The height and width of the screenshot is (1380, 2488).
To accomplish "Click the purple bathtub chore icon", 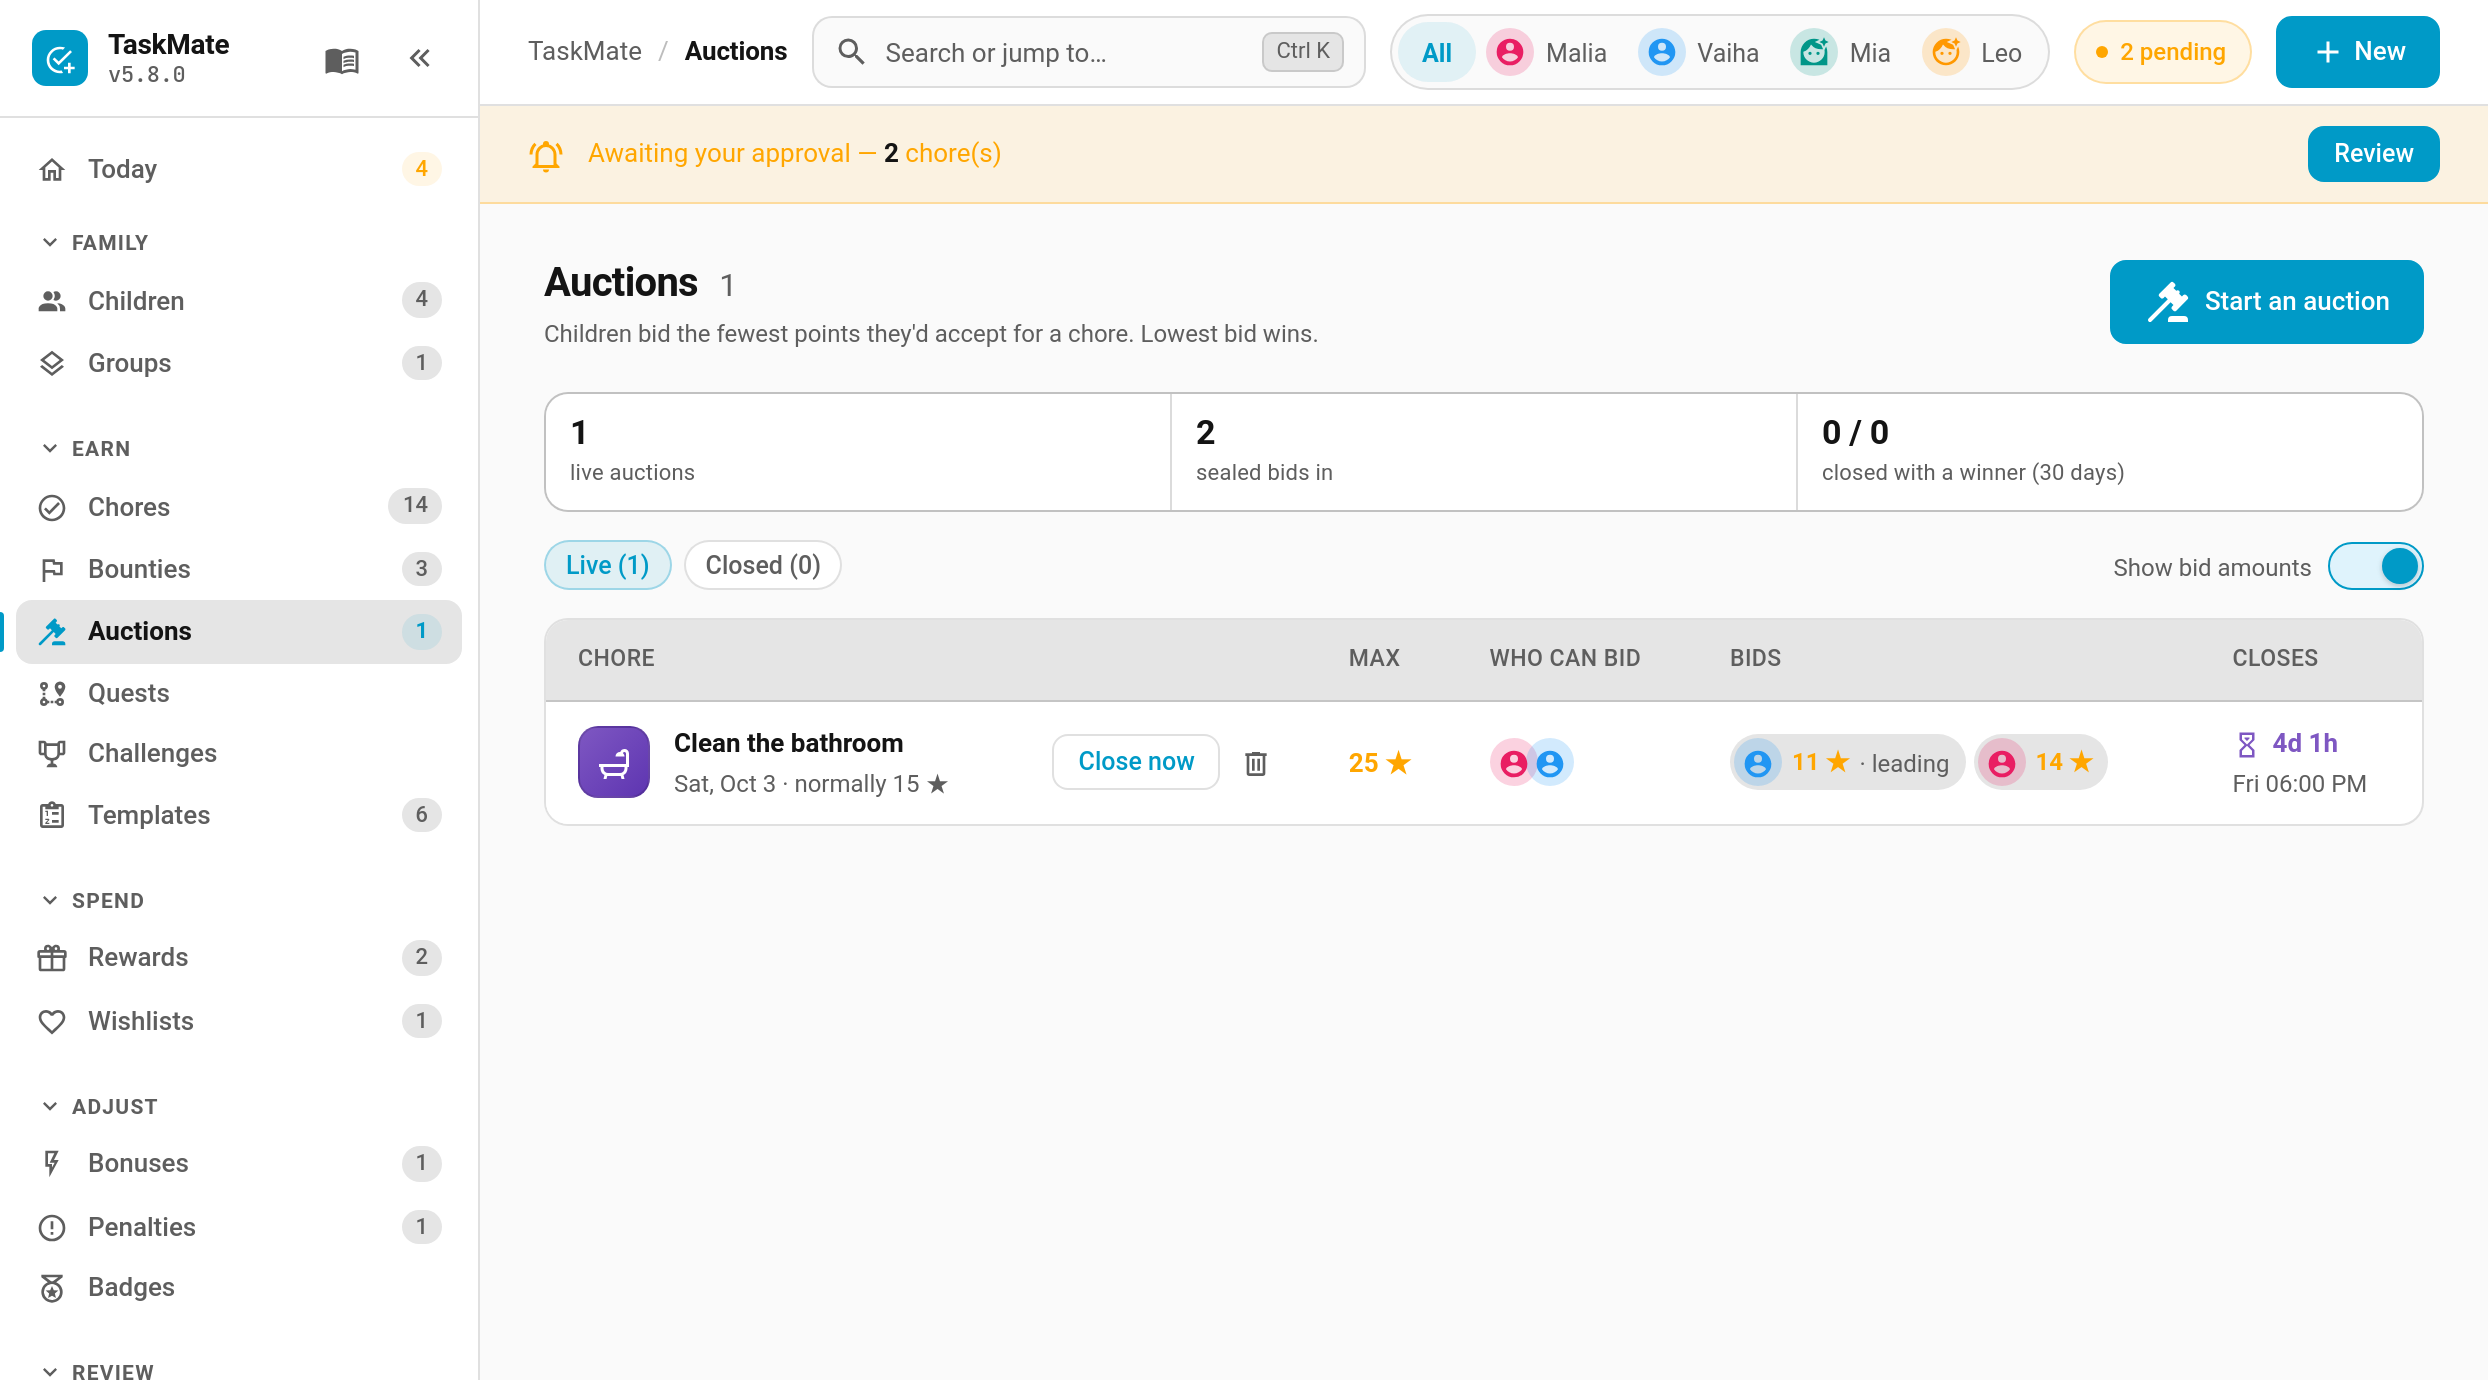I will (614, 762).
